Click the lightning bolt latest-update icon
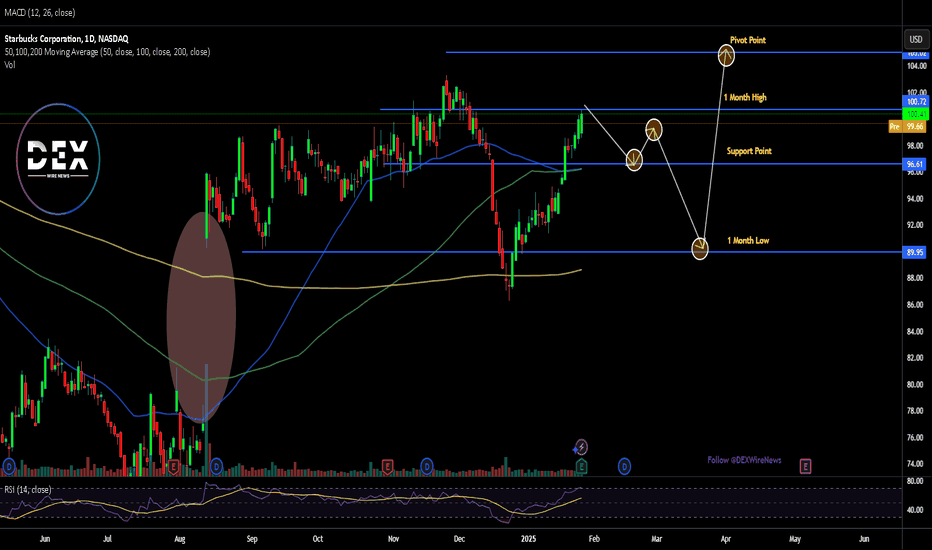The width and height of the screenshot is (932, 550). click(x=582, y=447)
